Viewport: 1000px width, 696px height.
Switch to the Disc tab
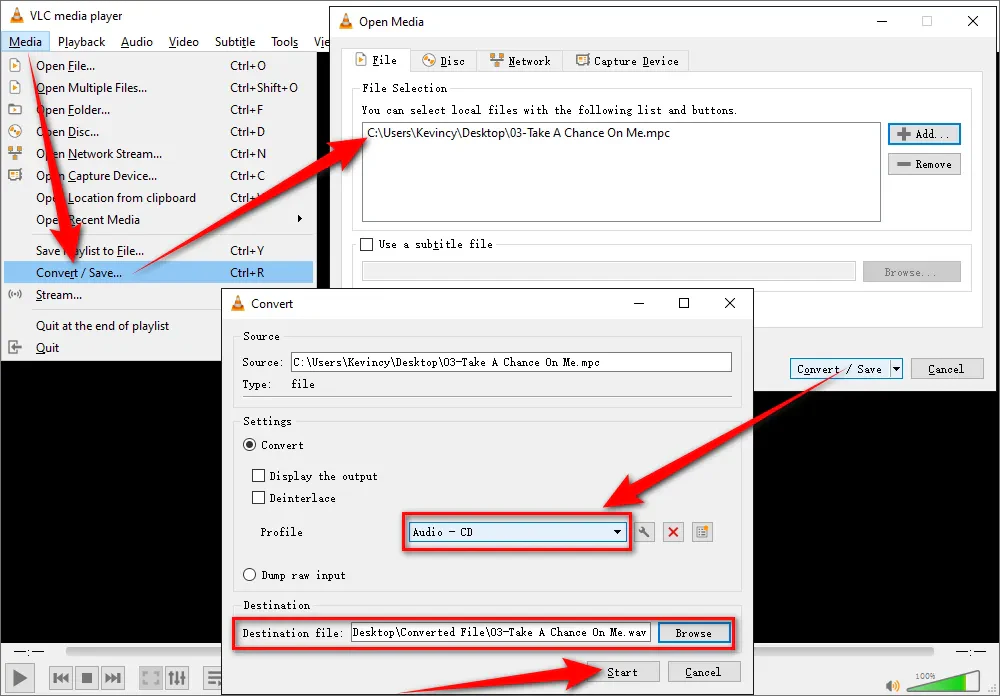(444, 61)
